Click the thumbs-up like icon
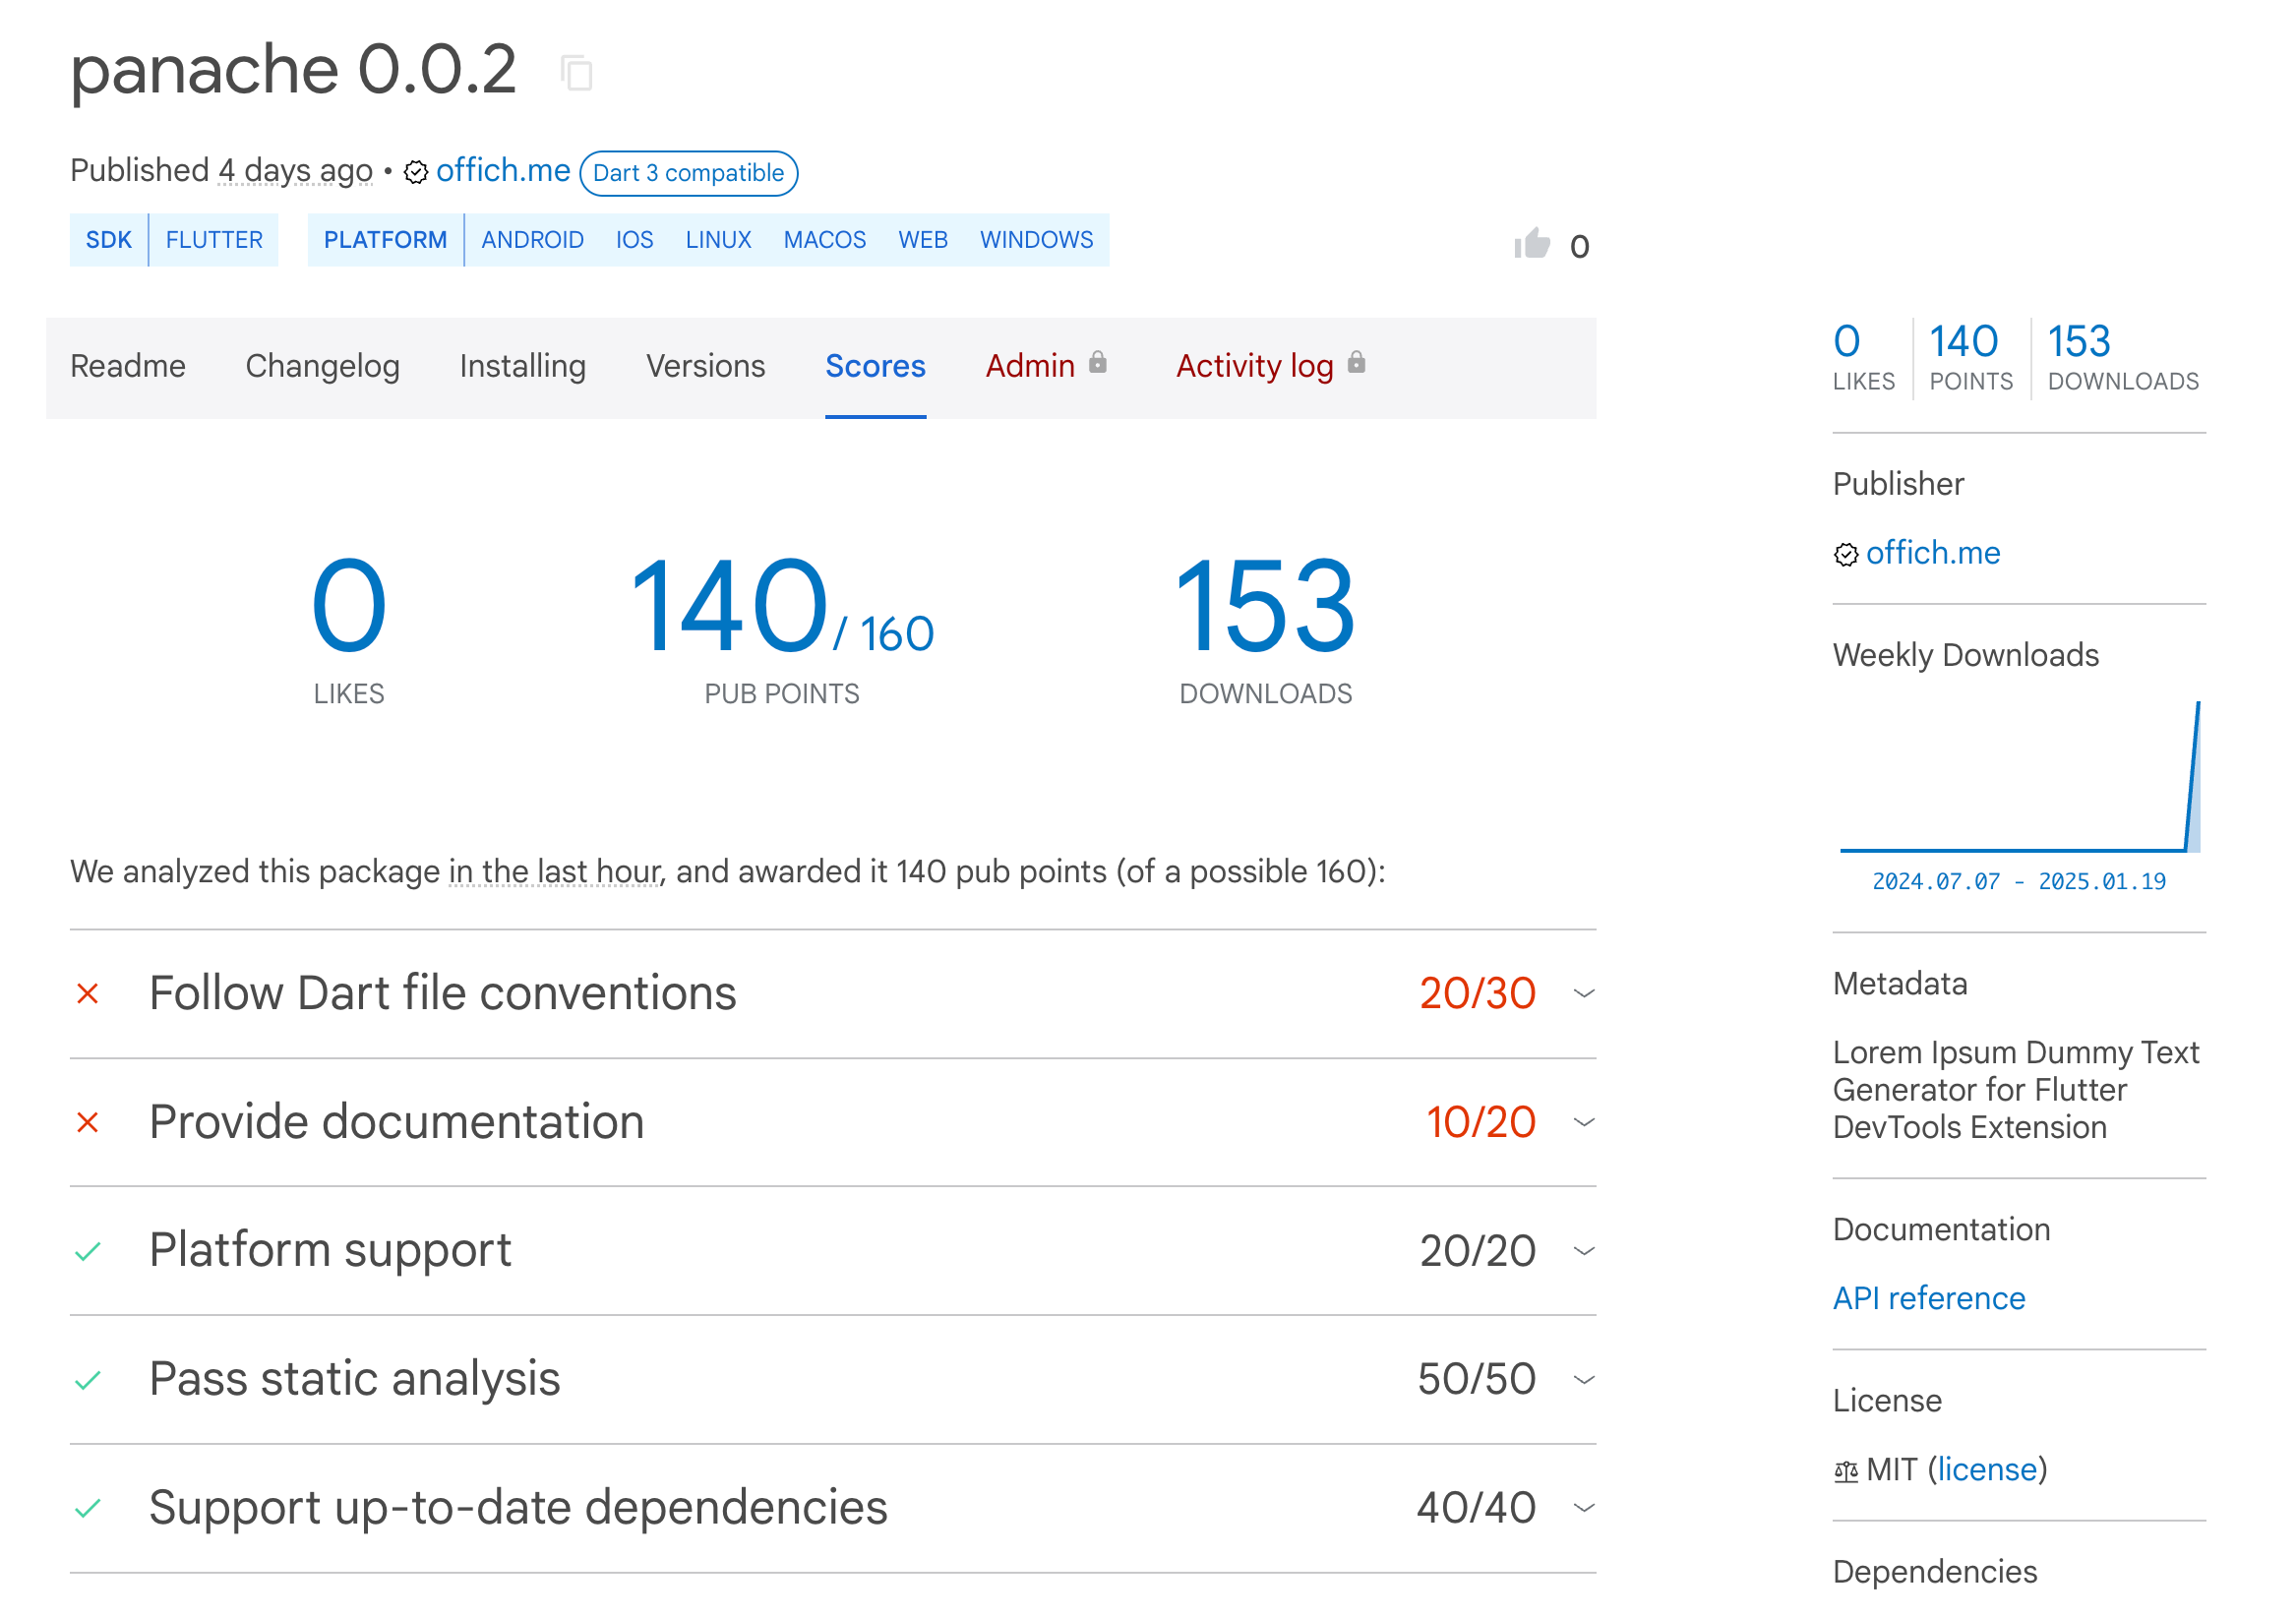Image resolution: width=2296 pixels, height=1617 pixels. [x=1531, y=244]
